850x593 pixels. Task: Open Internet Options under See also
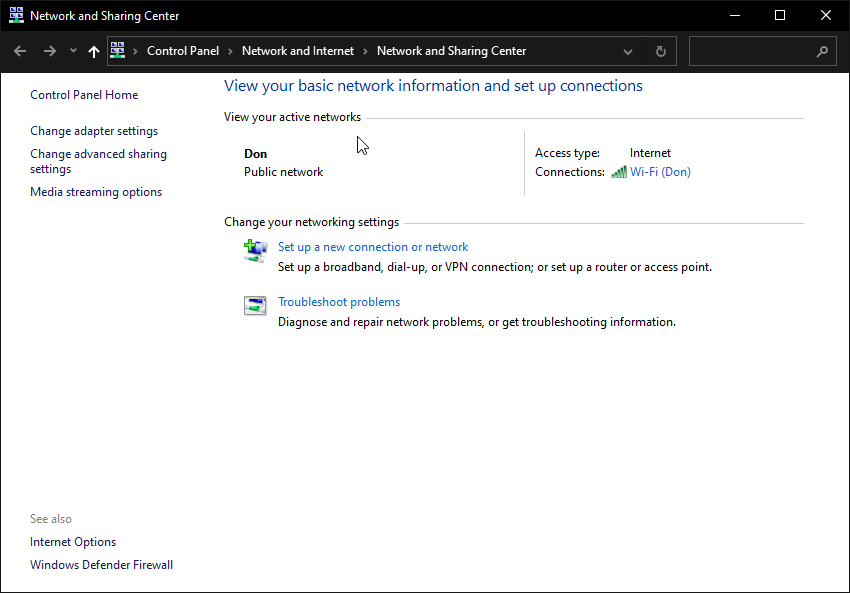(x=73, y=542)
